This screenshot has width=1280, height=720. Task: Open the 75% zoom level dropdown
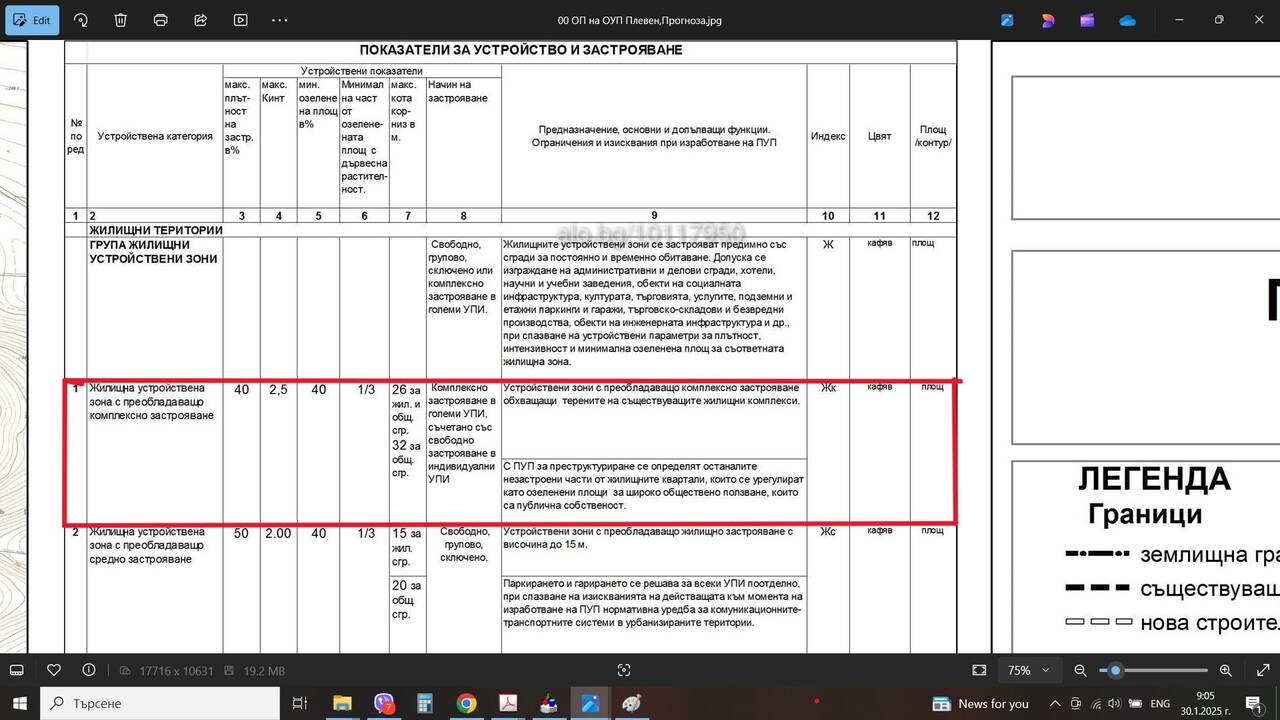[x=1029, y=670]
